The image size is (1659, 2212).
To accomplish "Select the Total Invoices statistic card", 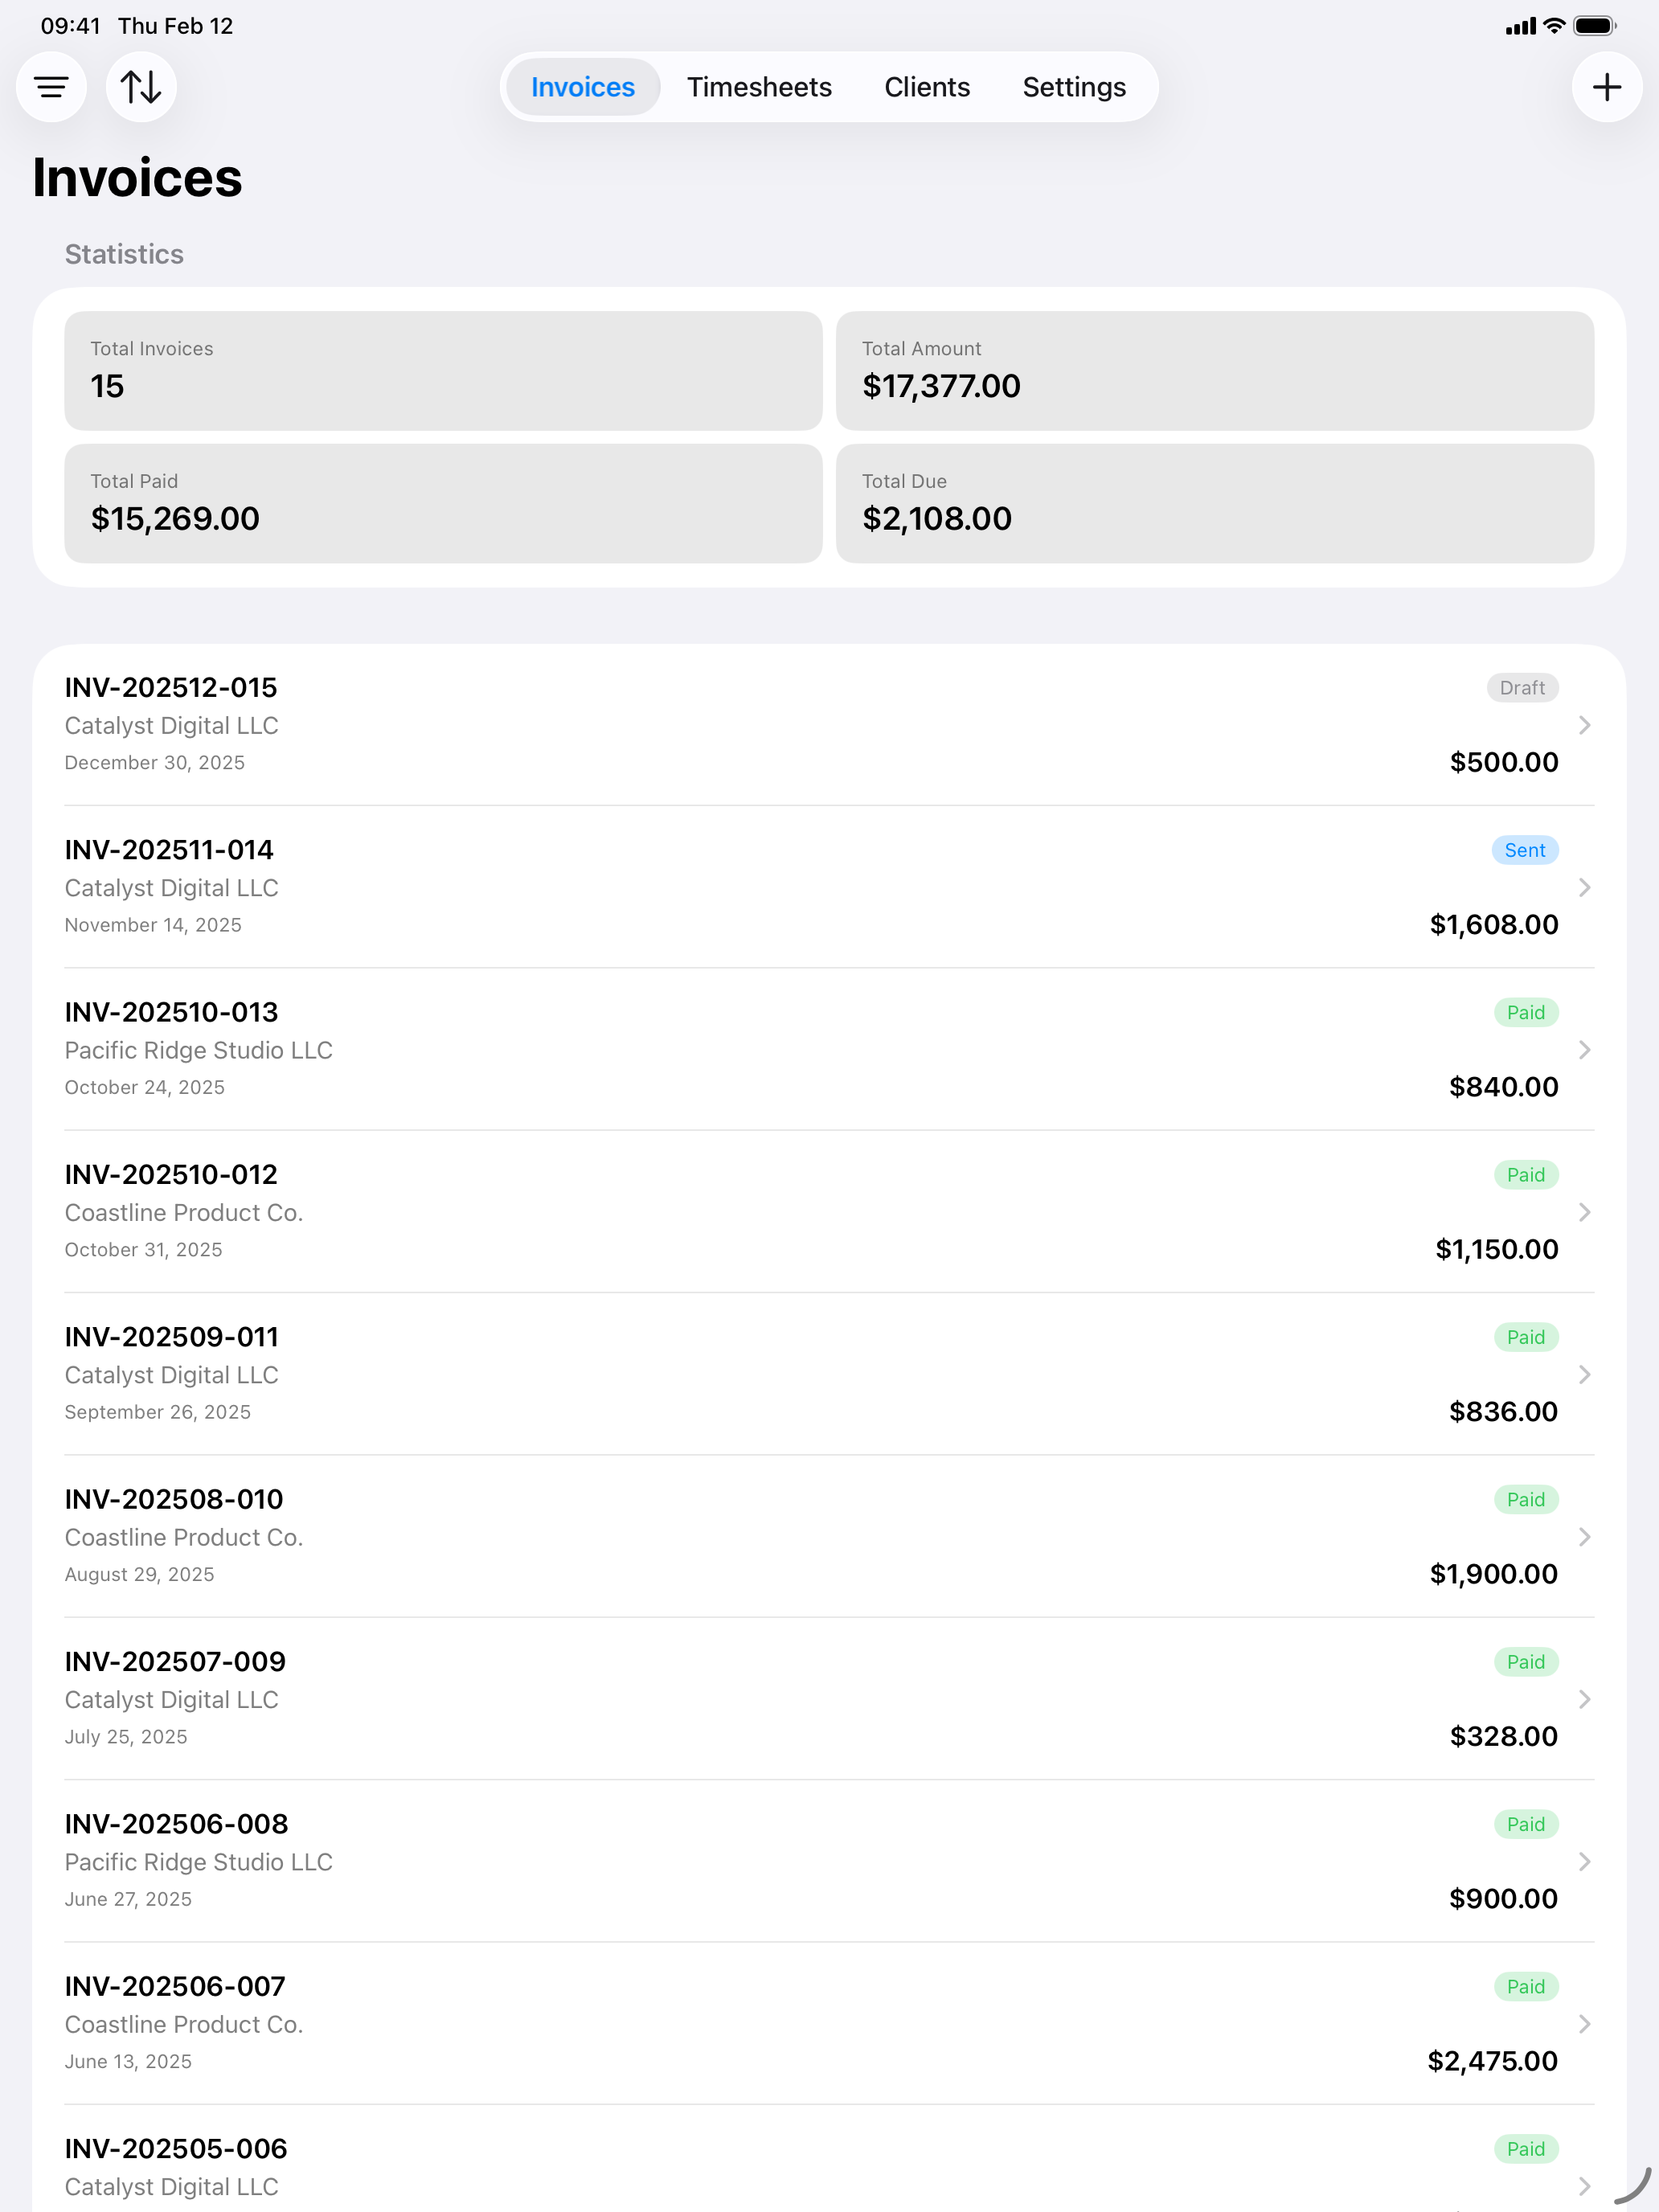I will click(443, 371).
